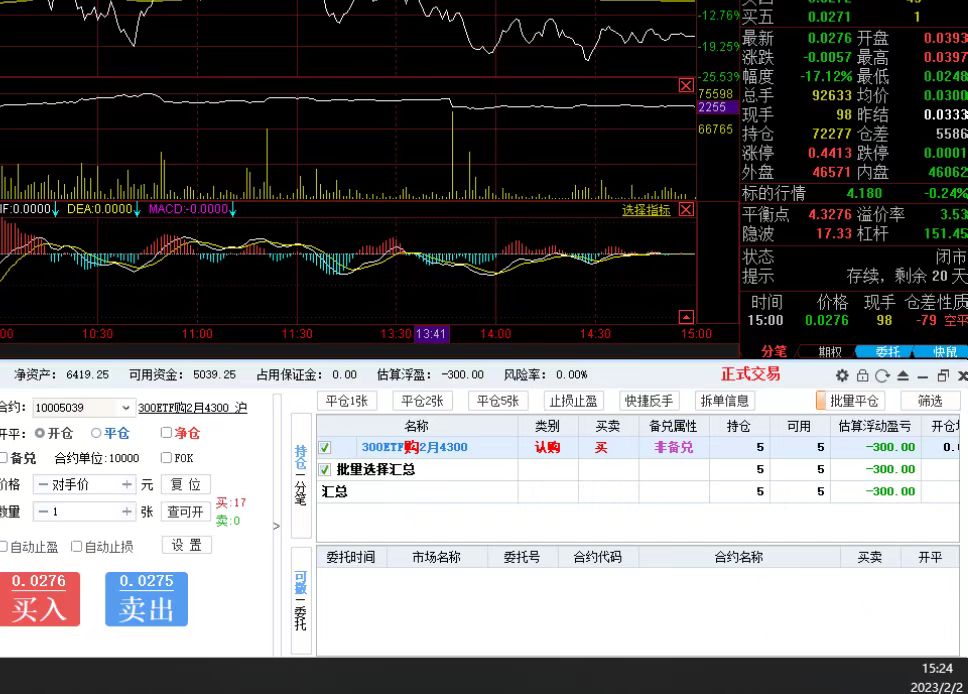
Task: Click 平仓5张 button
Action: click(x=498, y=401)
